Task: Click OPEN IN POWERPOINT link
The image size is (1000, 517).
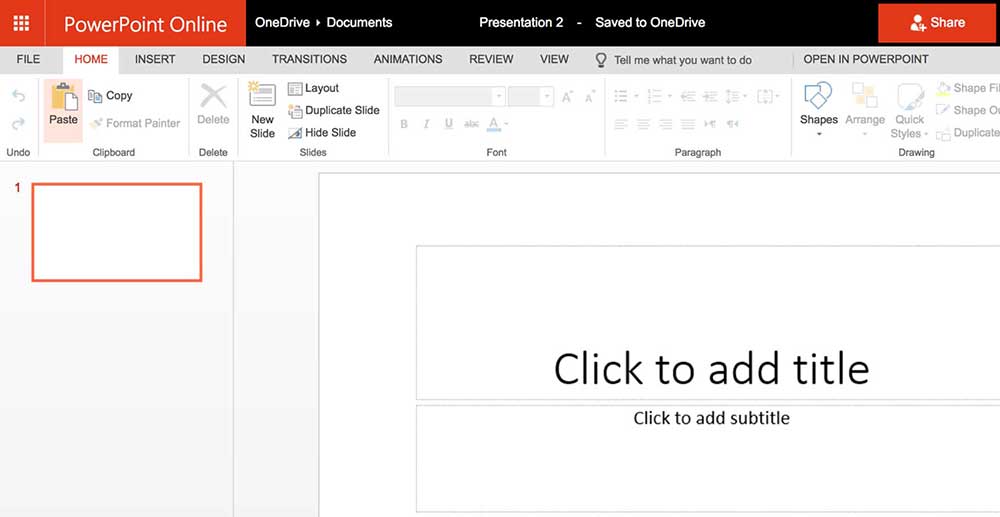Action: (x=866, y=59)
